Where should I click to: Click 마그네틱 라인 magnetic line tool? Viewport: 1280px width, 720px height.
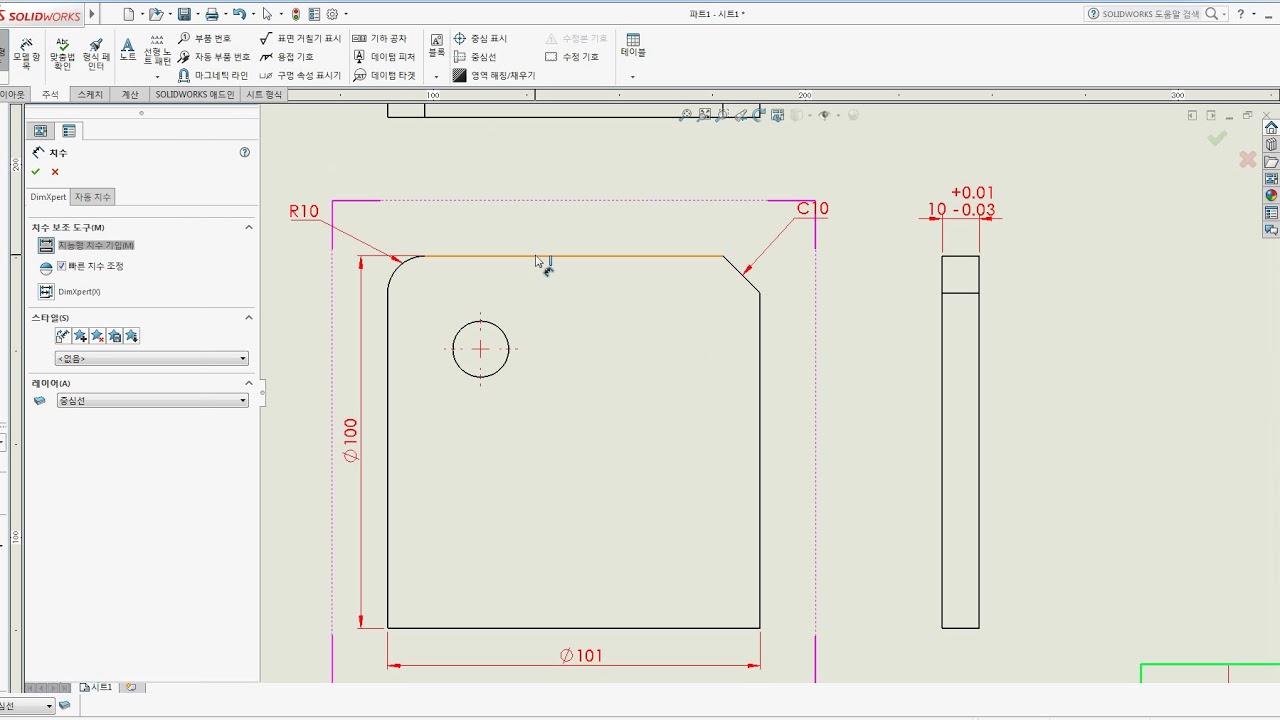click(212, 75)
